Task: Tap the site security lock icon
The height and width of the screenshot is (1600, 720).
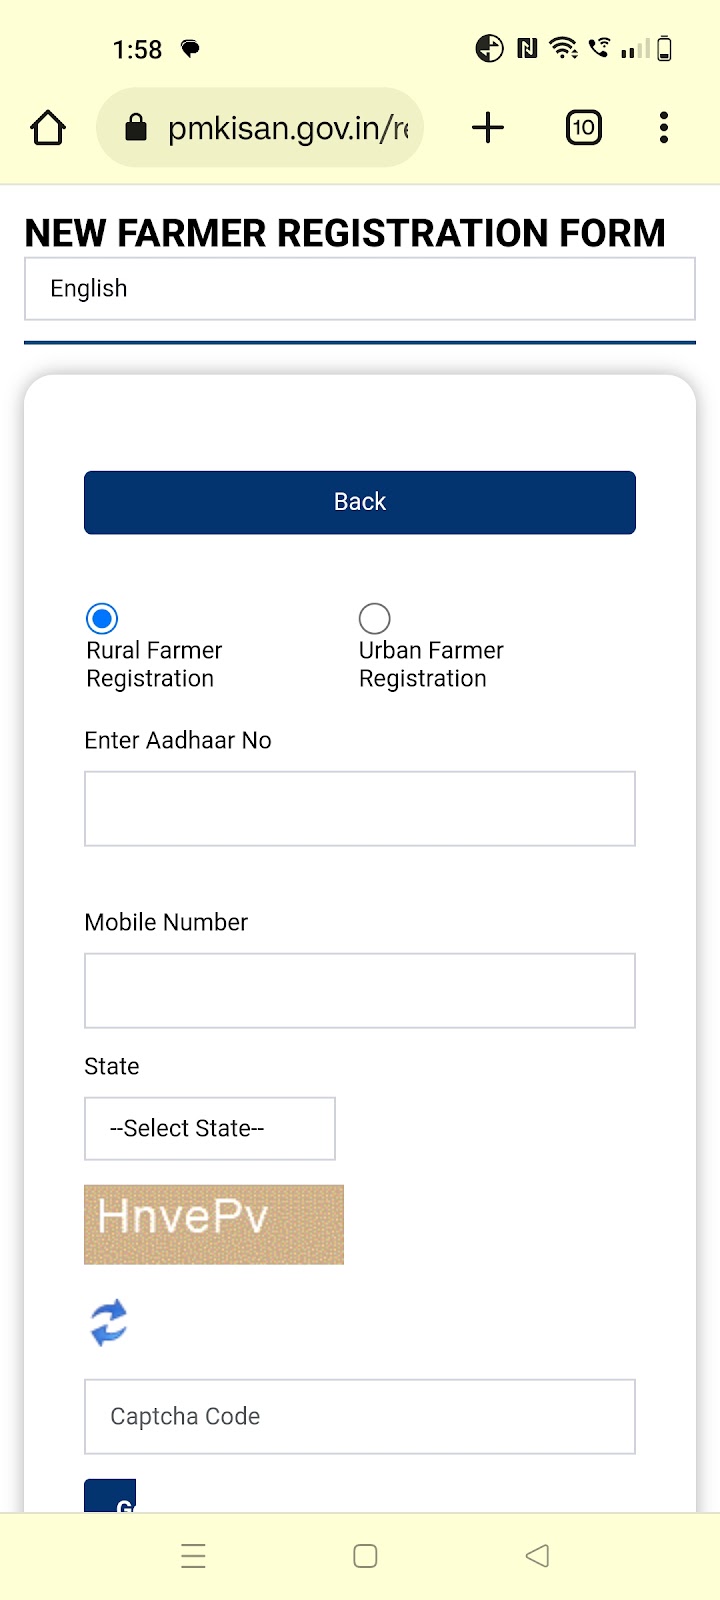Action: click(136, 128)
